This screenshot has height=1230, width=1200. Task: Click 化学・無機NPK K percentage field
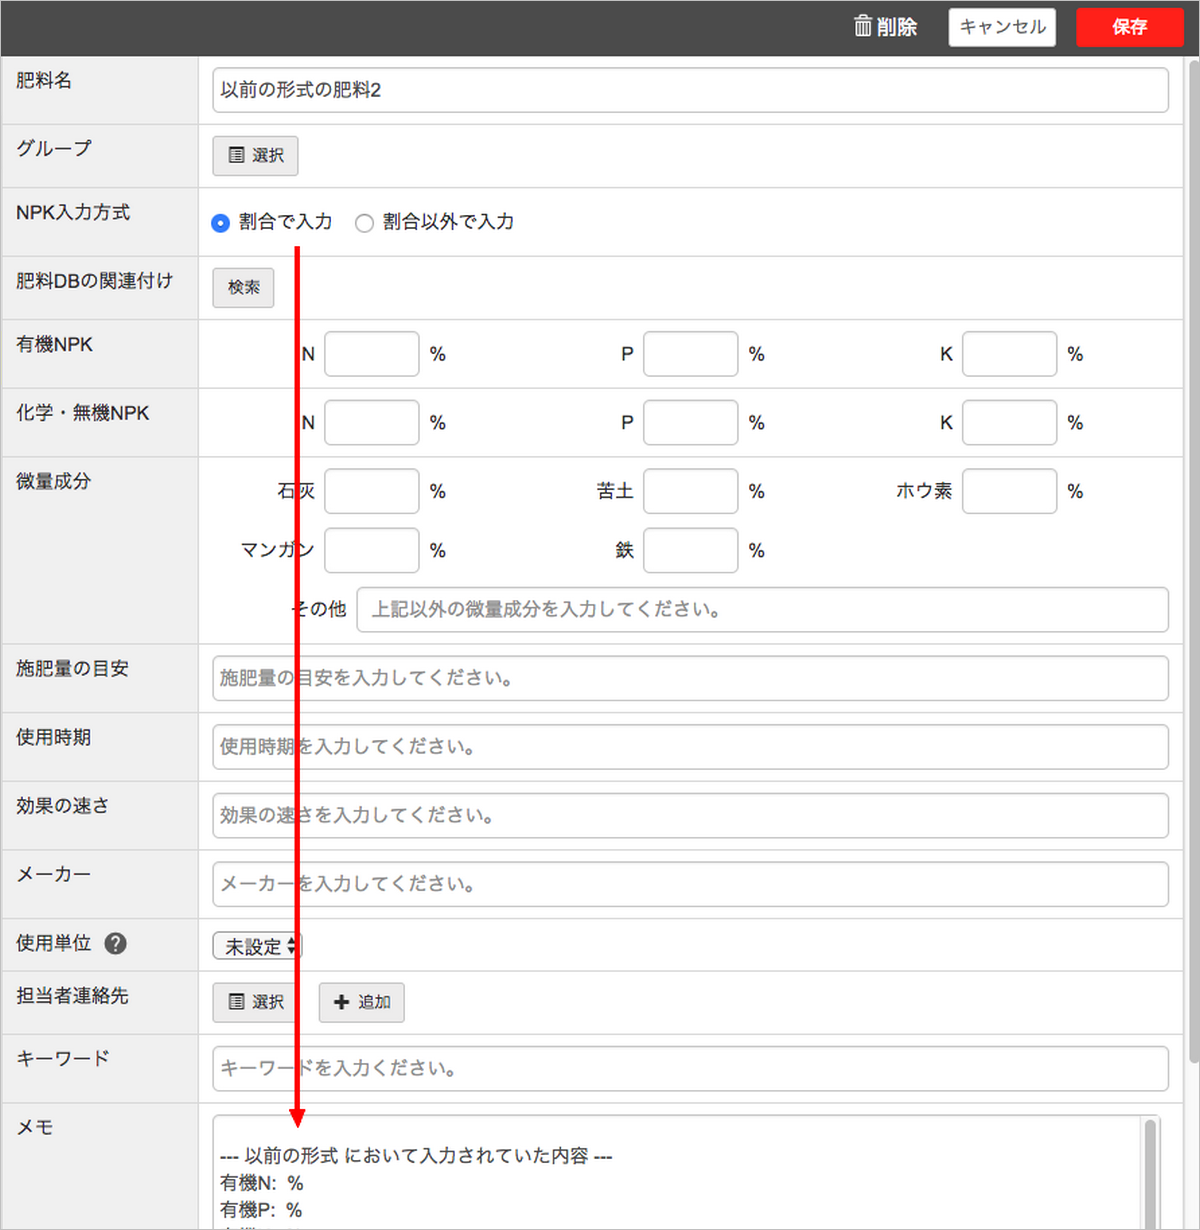point(1009,423)
